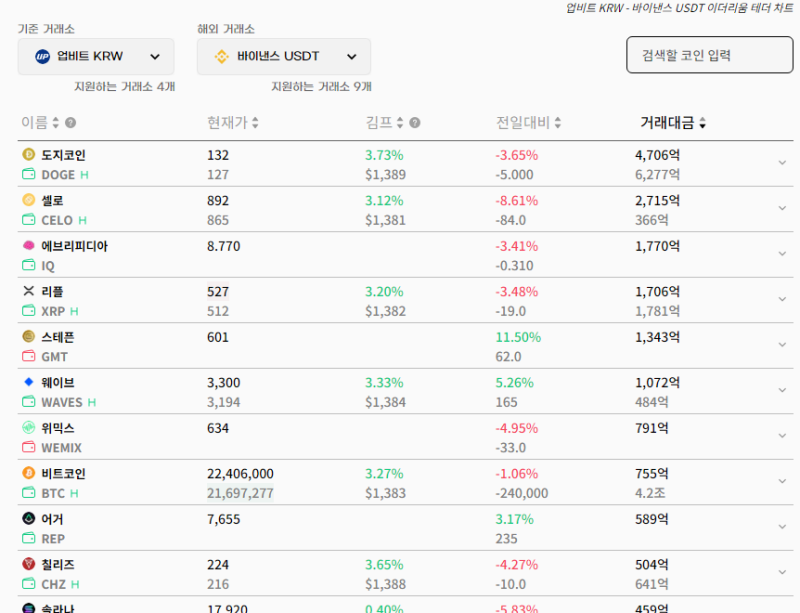
Task: Click the wallet icon beside DOGE
Action: point(29,175)
